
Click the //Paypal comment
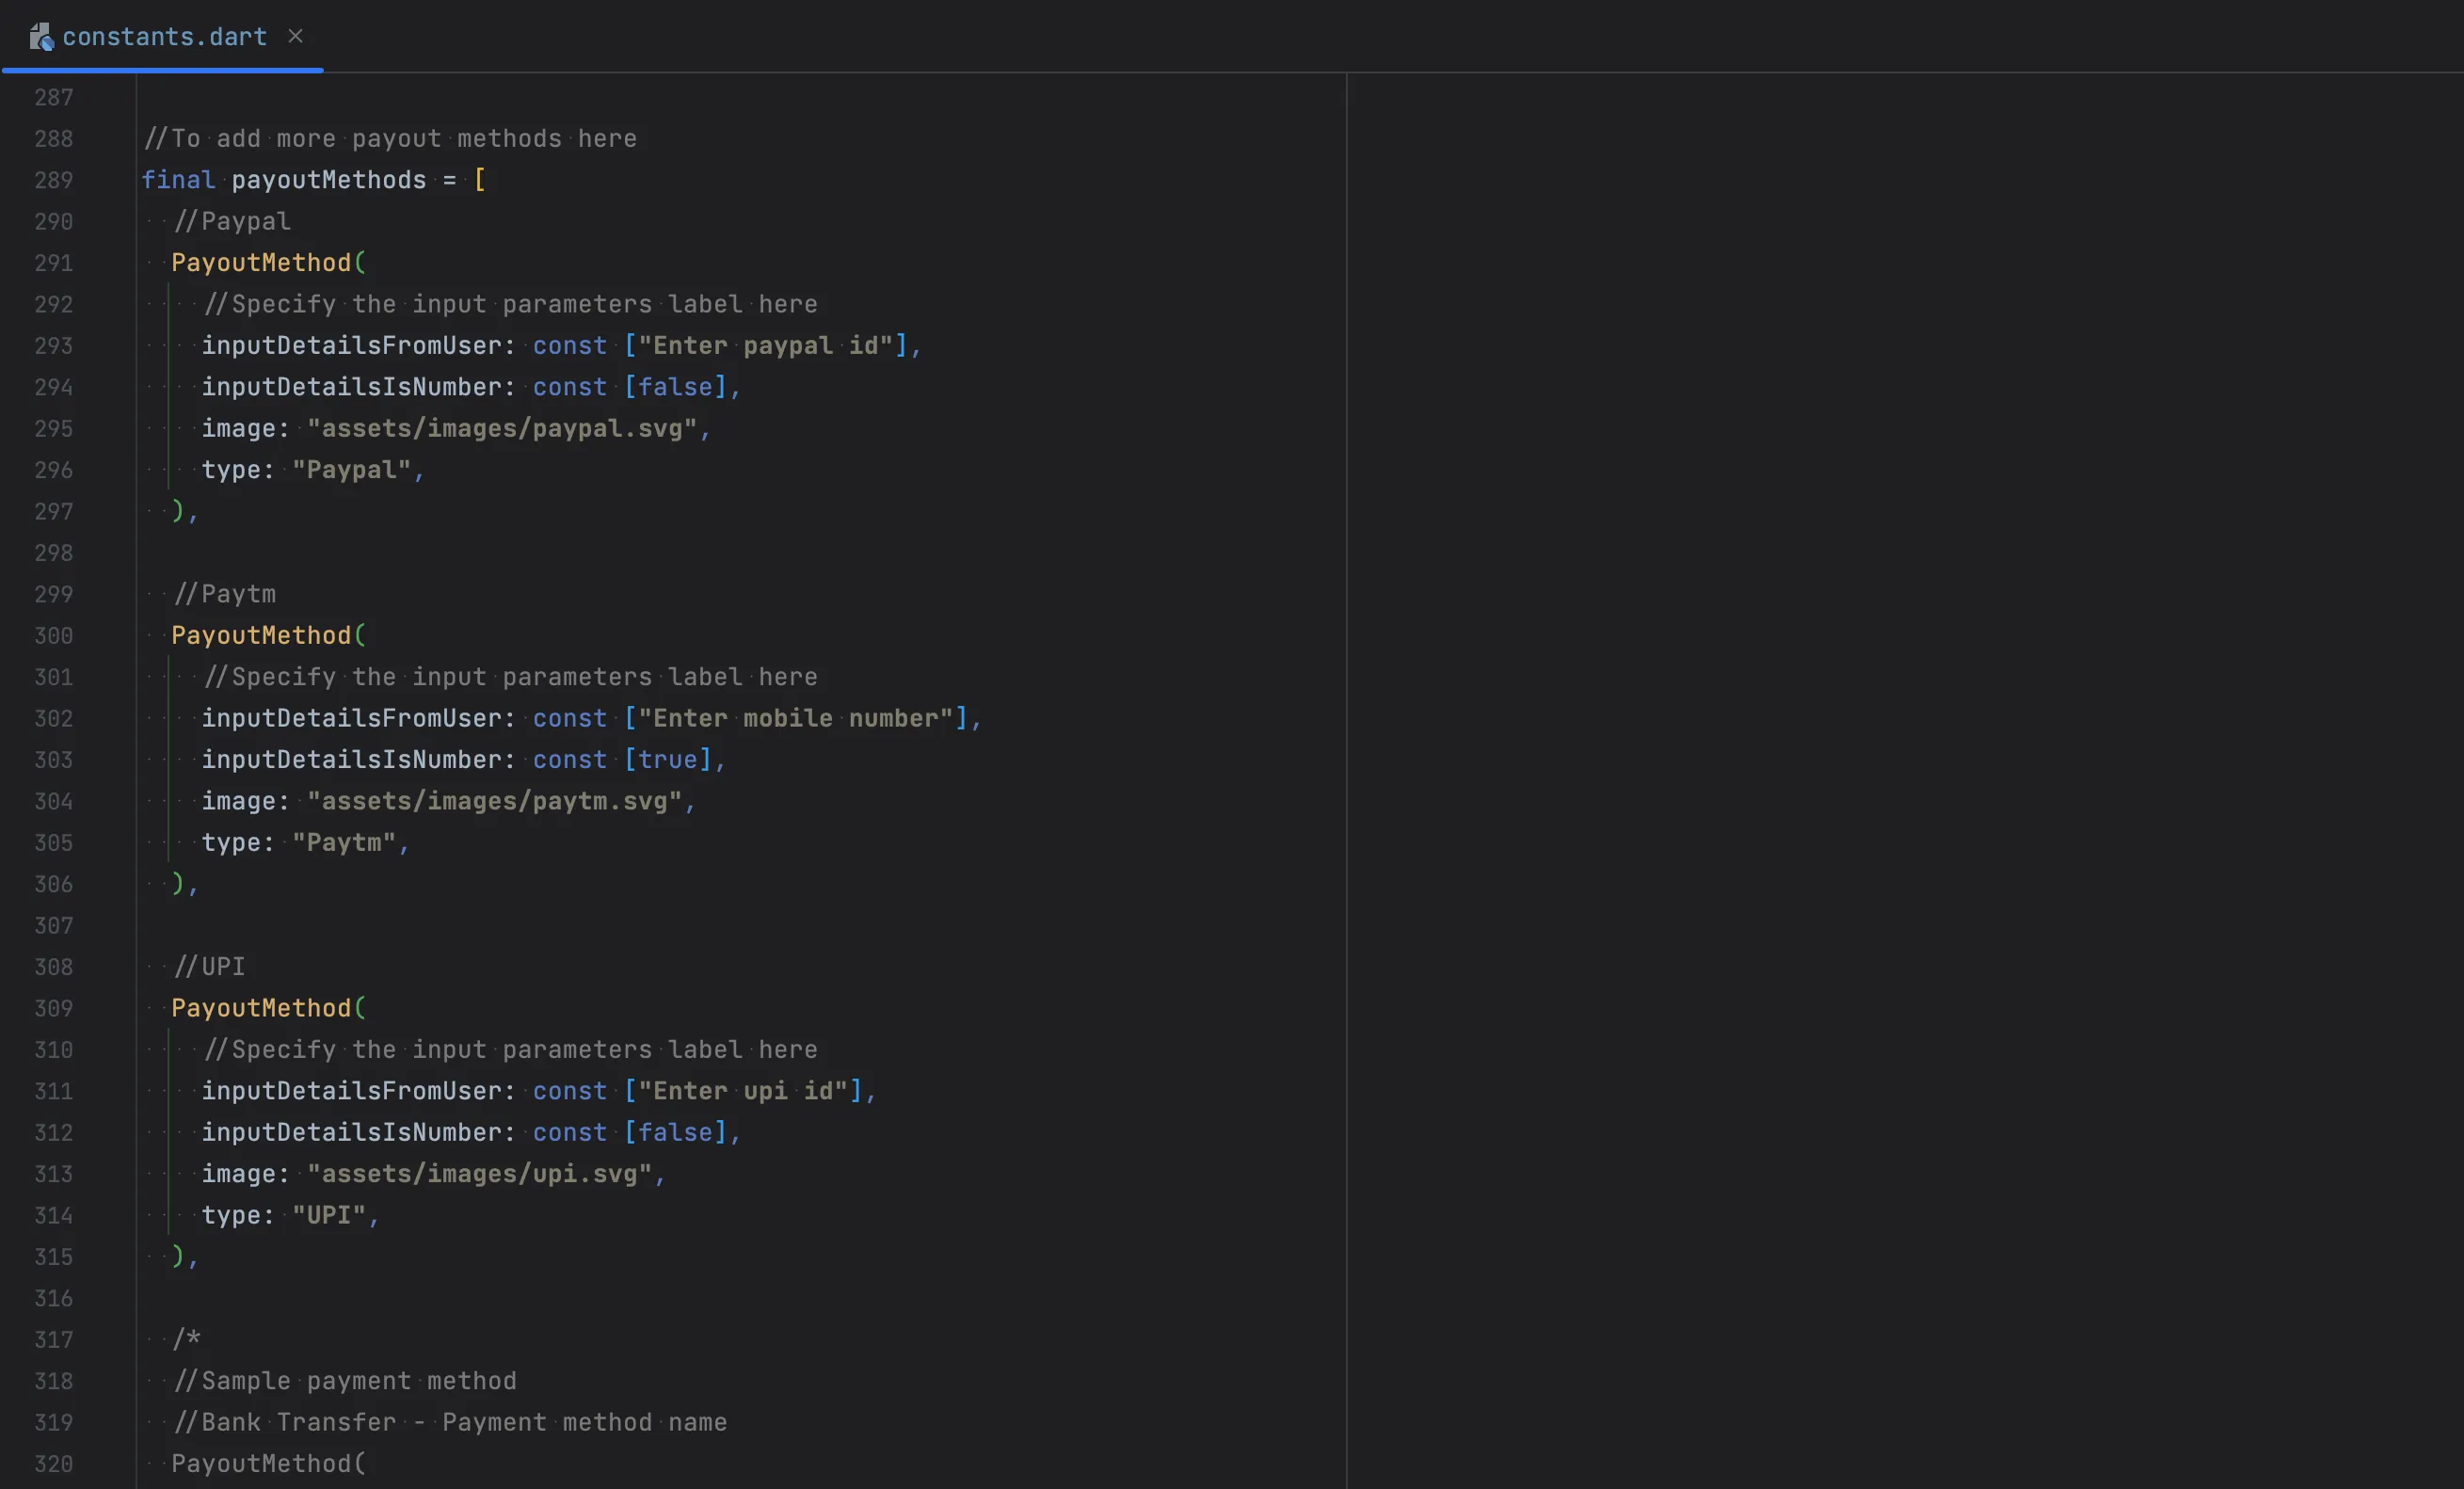[232, 221]
